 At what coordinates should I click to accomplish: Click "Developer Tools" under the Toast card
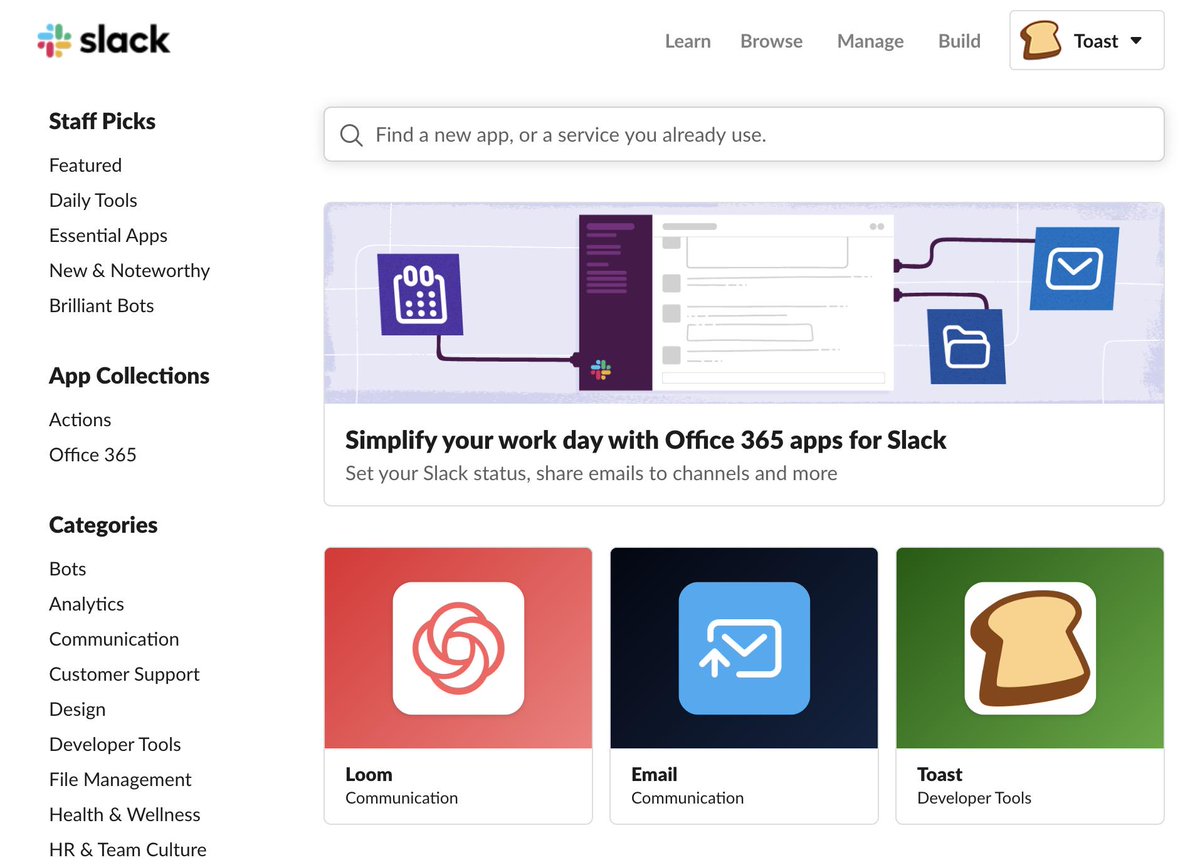[974, 798]
